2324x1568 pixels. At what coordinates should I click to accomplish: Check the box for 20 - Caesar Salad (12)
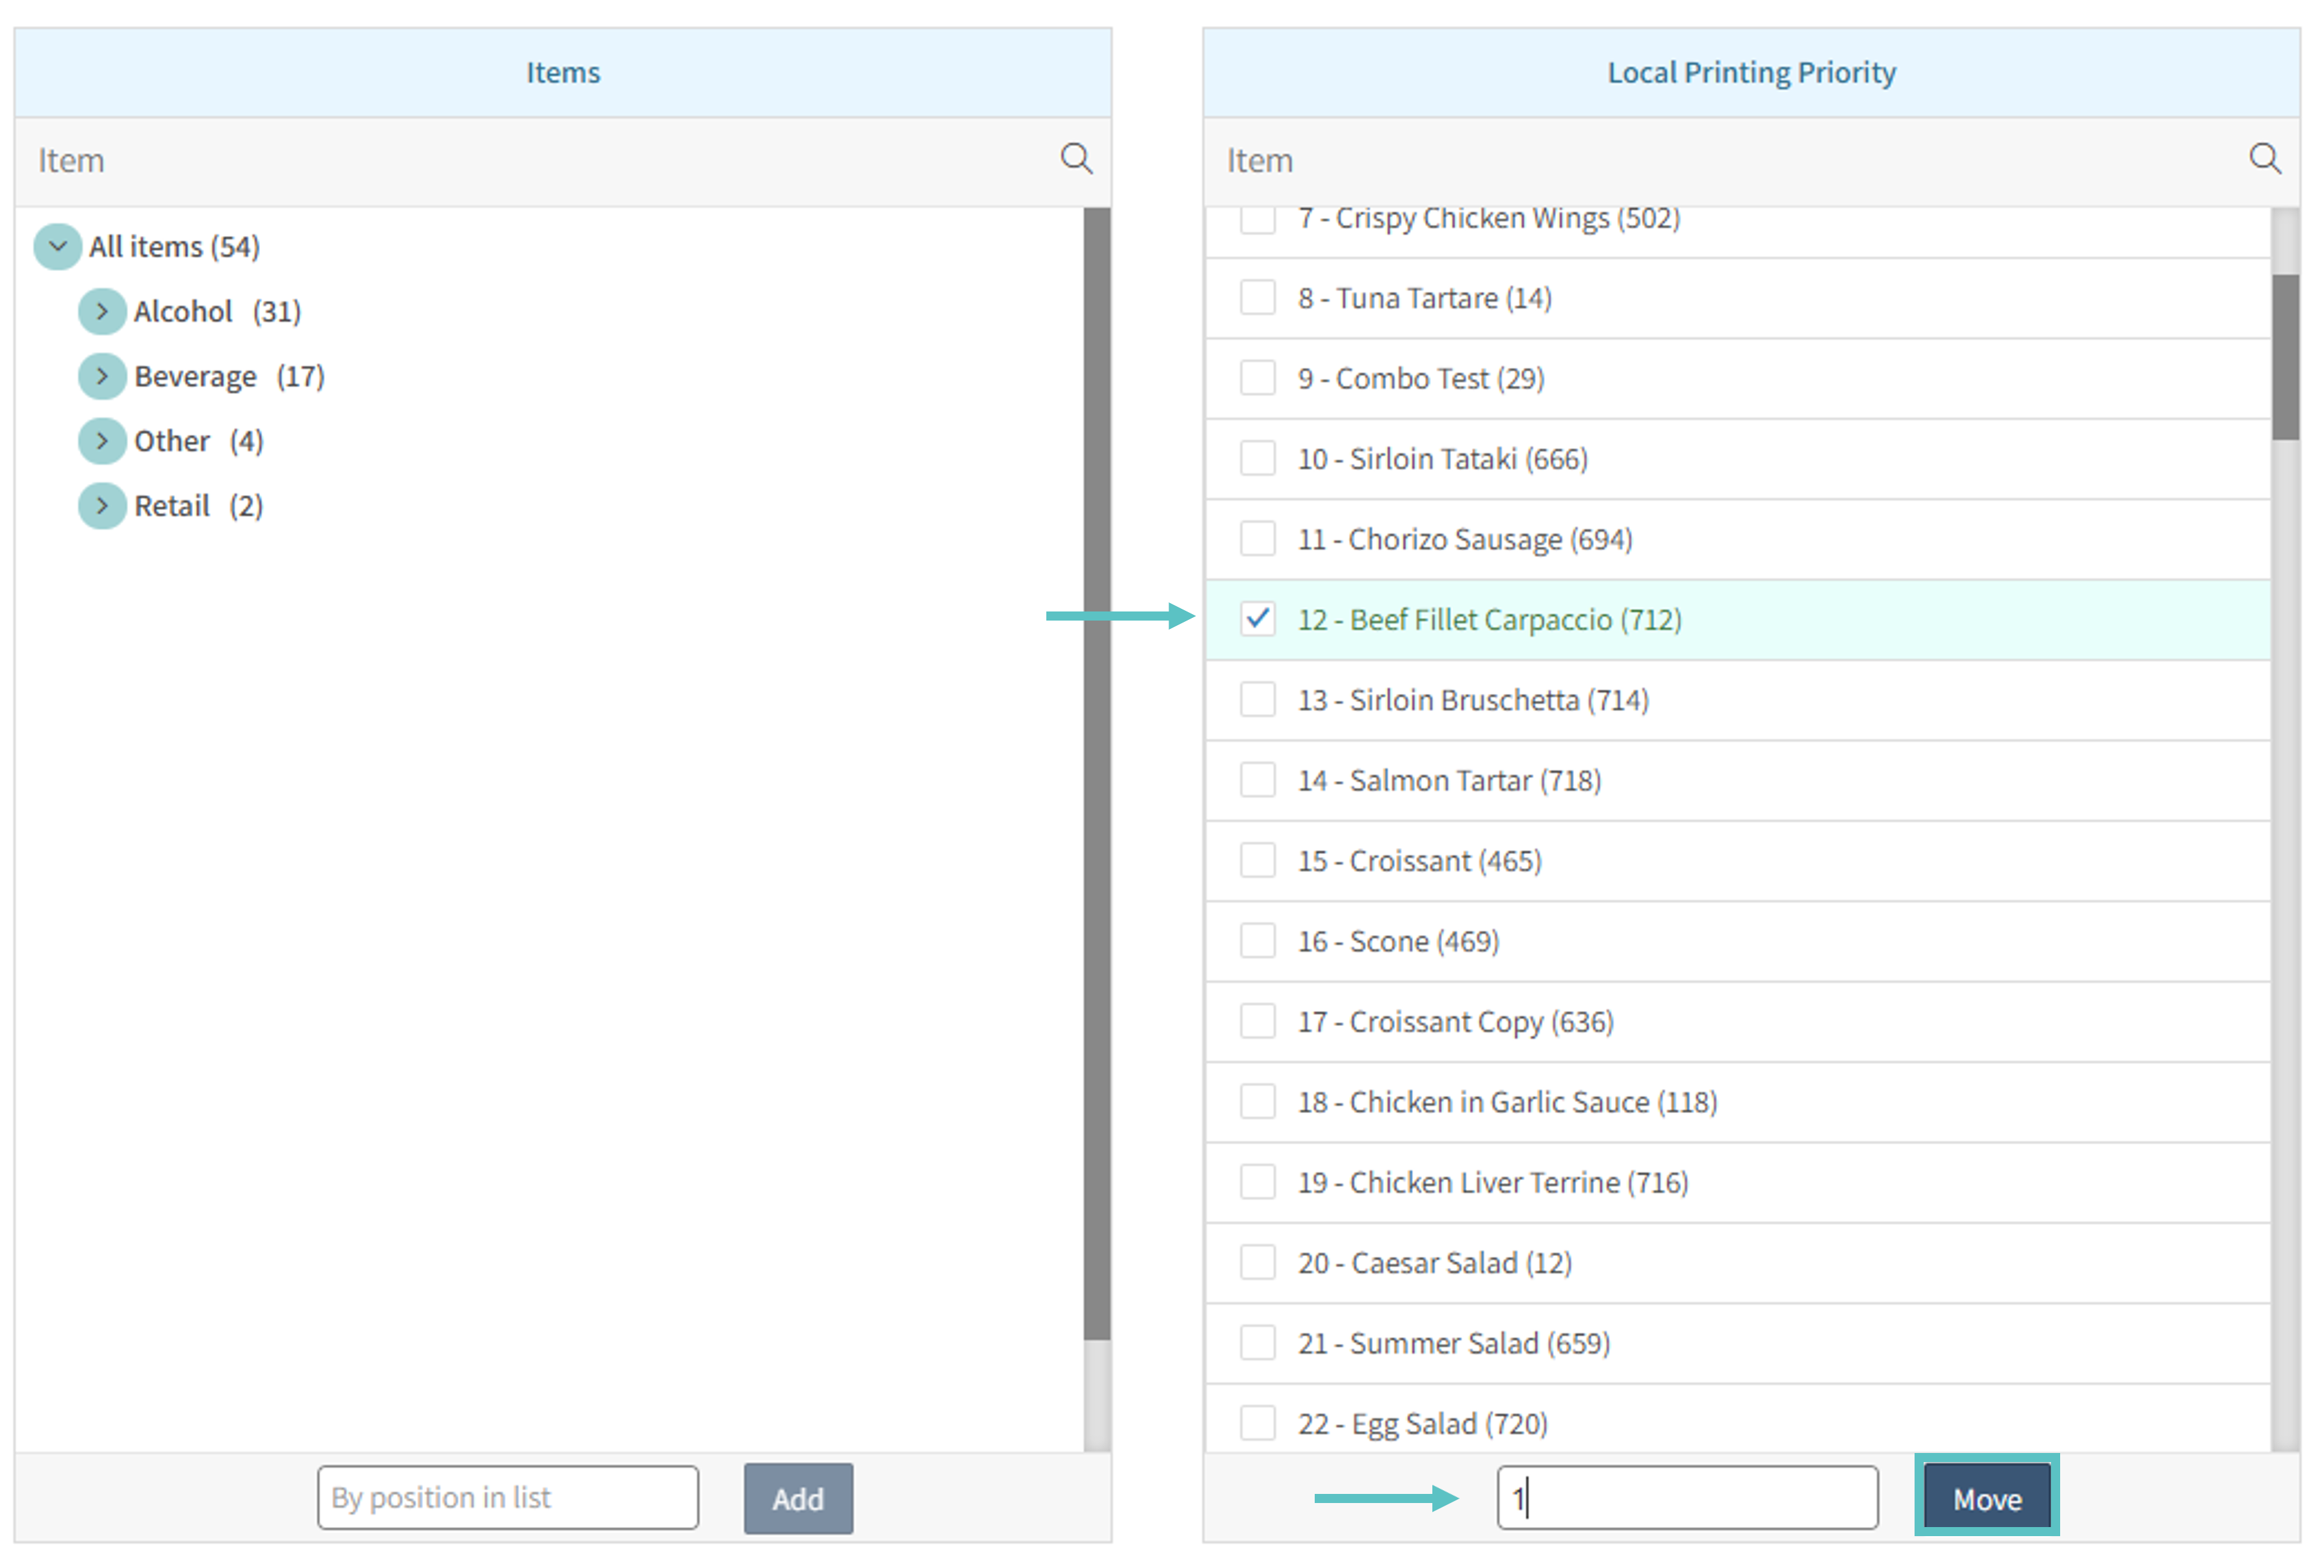1257,1263
